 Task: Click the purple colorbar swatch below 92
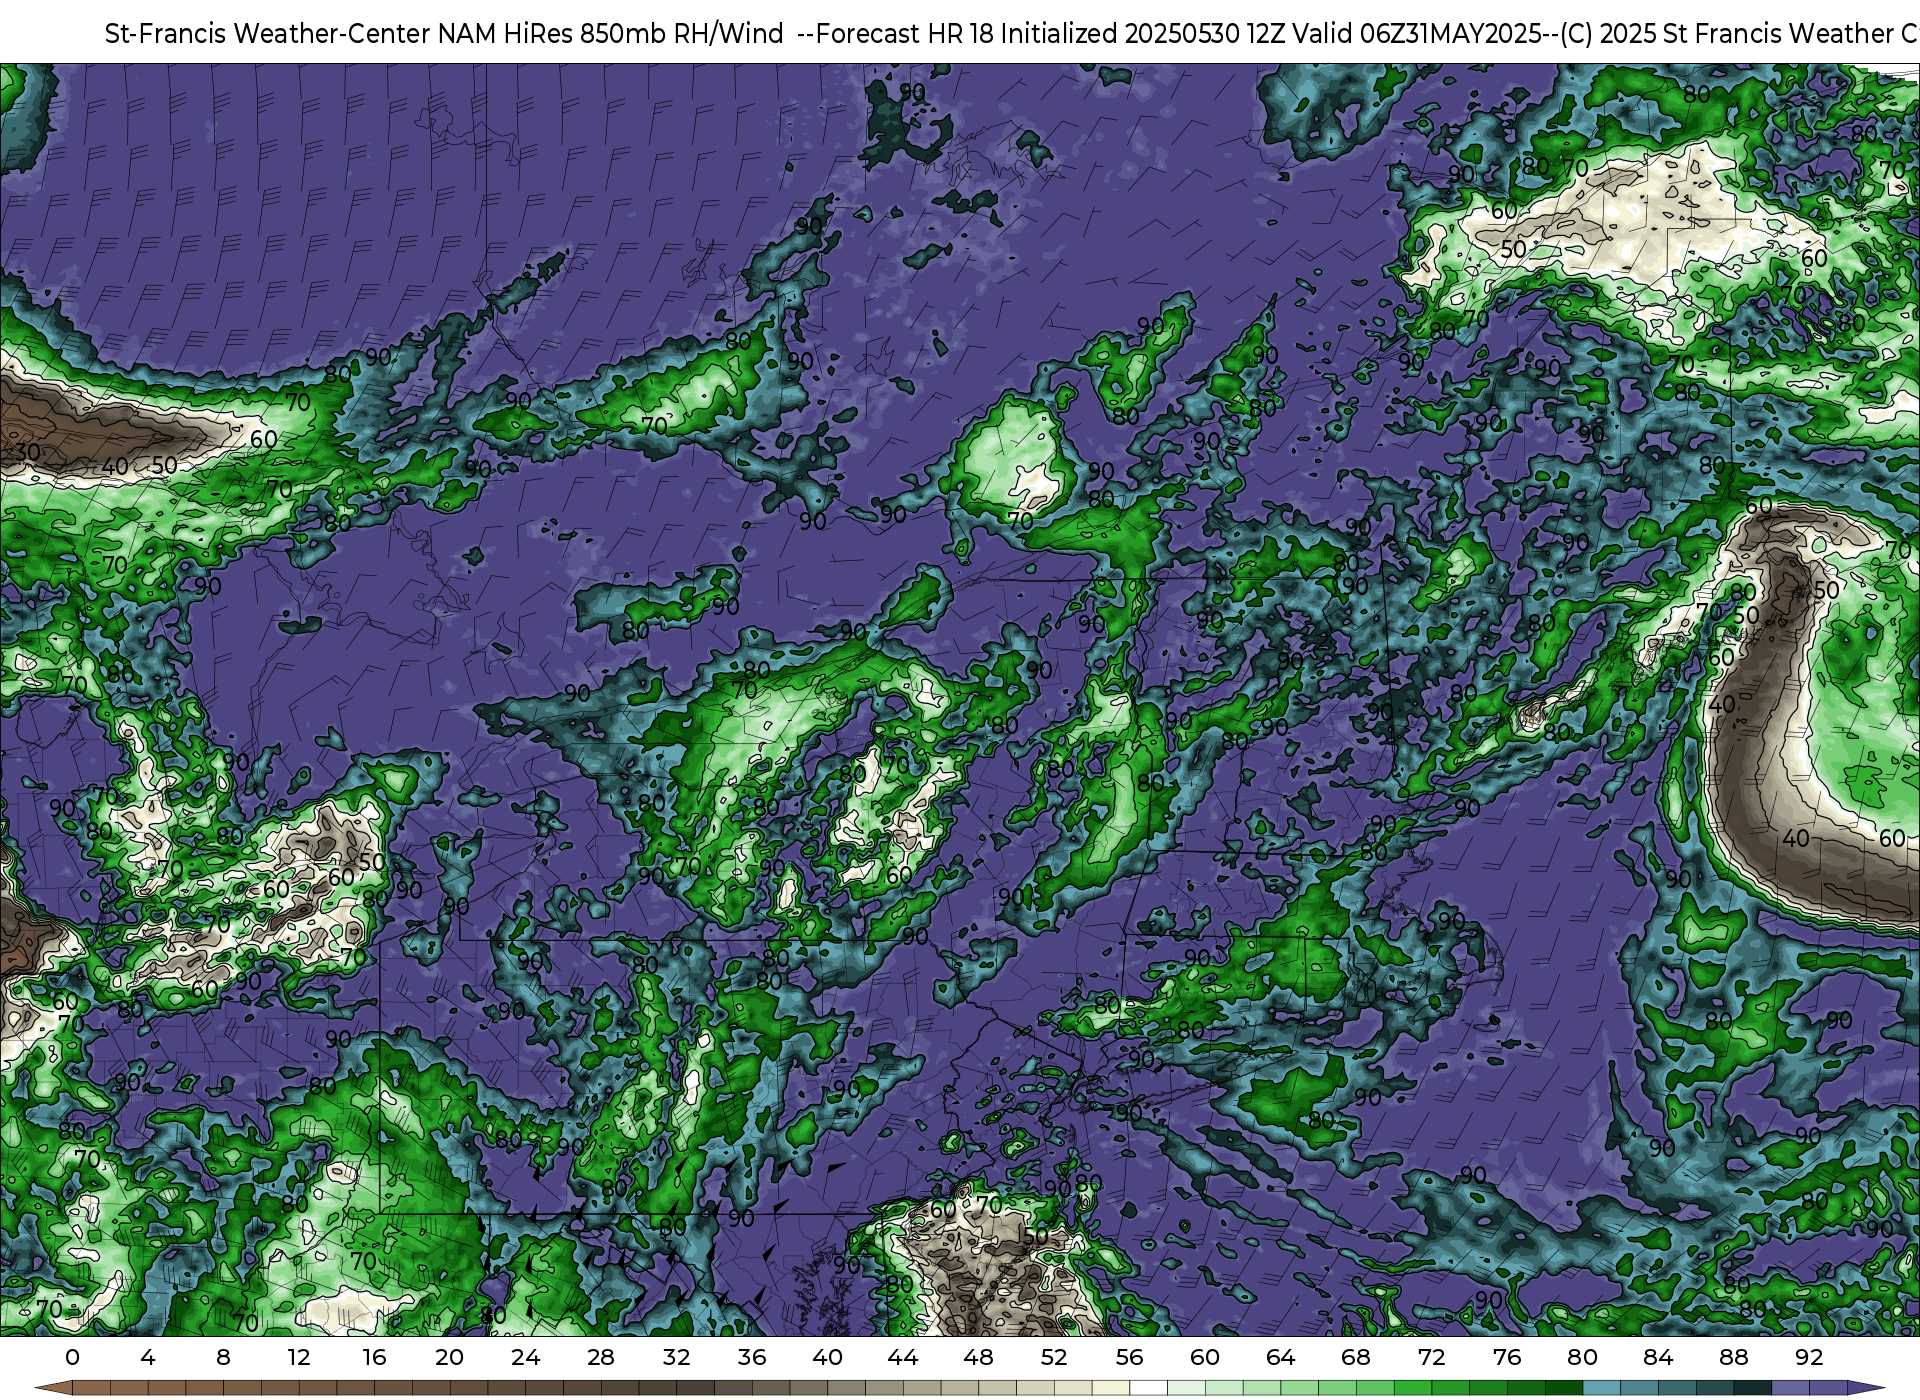click(1828, 1388)
